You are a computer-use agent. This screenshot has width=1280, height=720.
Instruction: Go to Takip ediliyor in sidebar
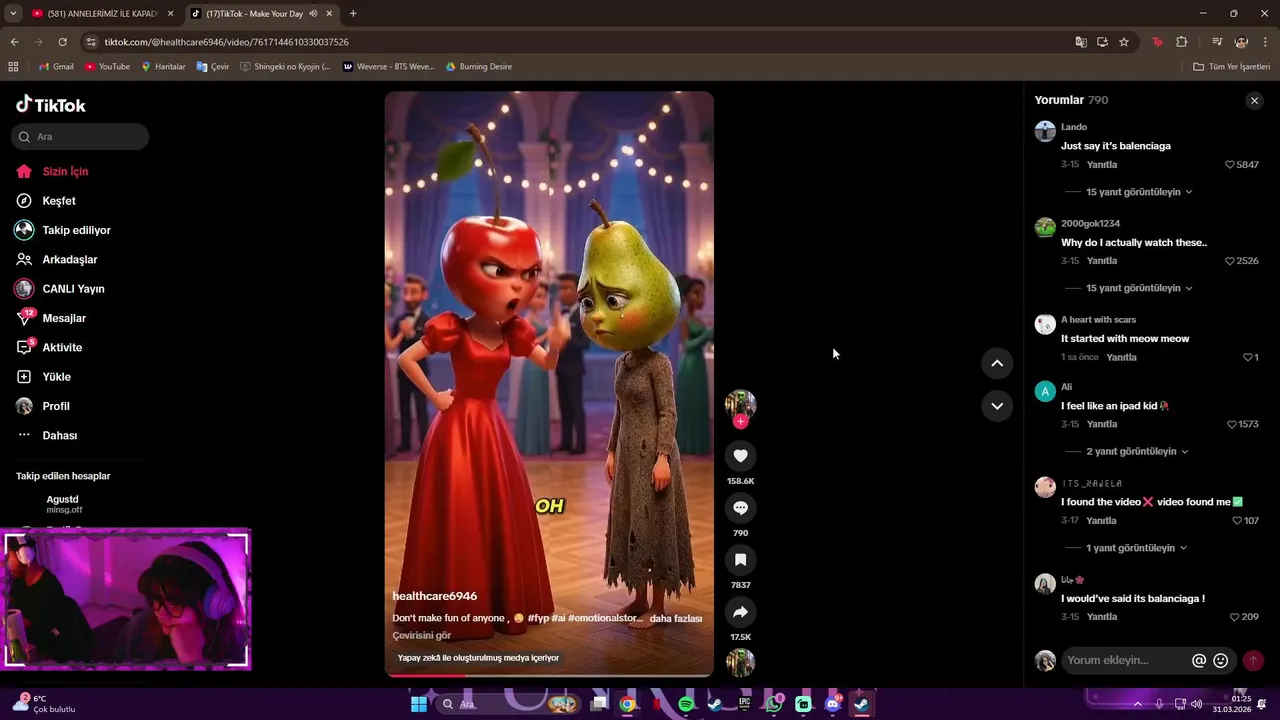click(76, 230)
